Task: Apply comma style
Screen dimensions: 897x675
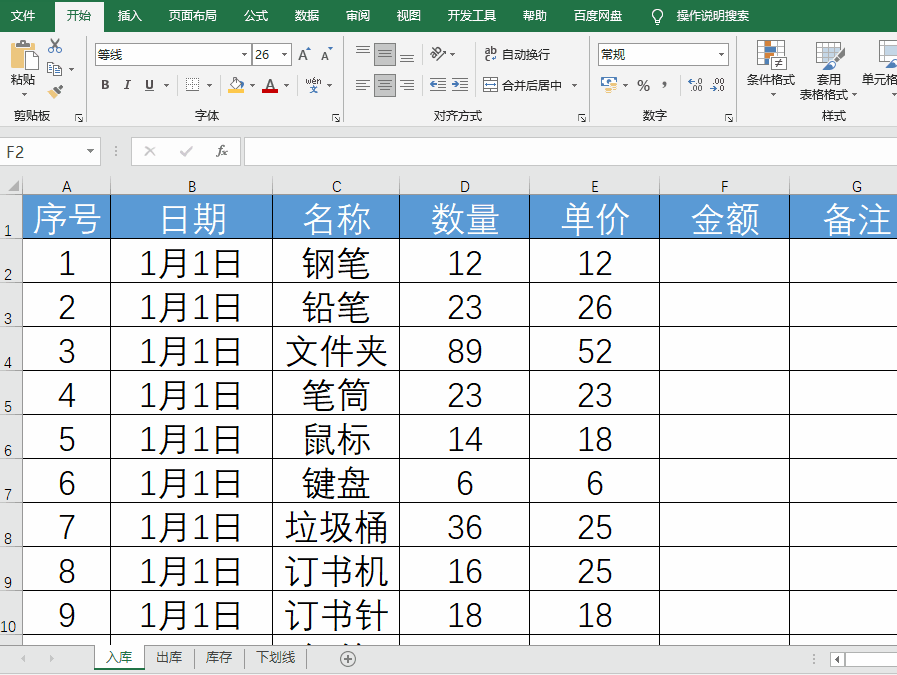Action: pos(665,86)
